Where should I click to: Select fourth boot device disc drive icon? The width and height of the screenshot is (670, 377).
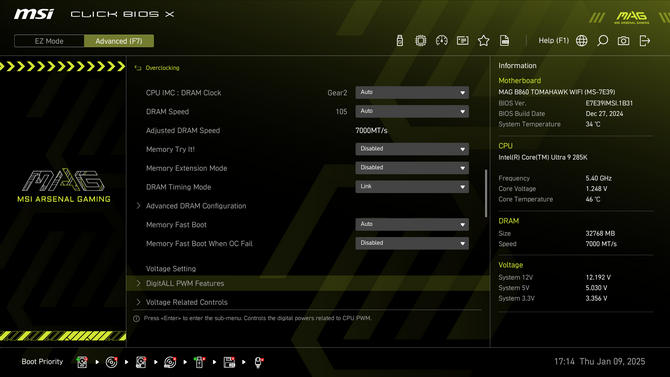(170, 362)
